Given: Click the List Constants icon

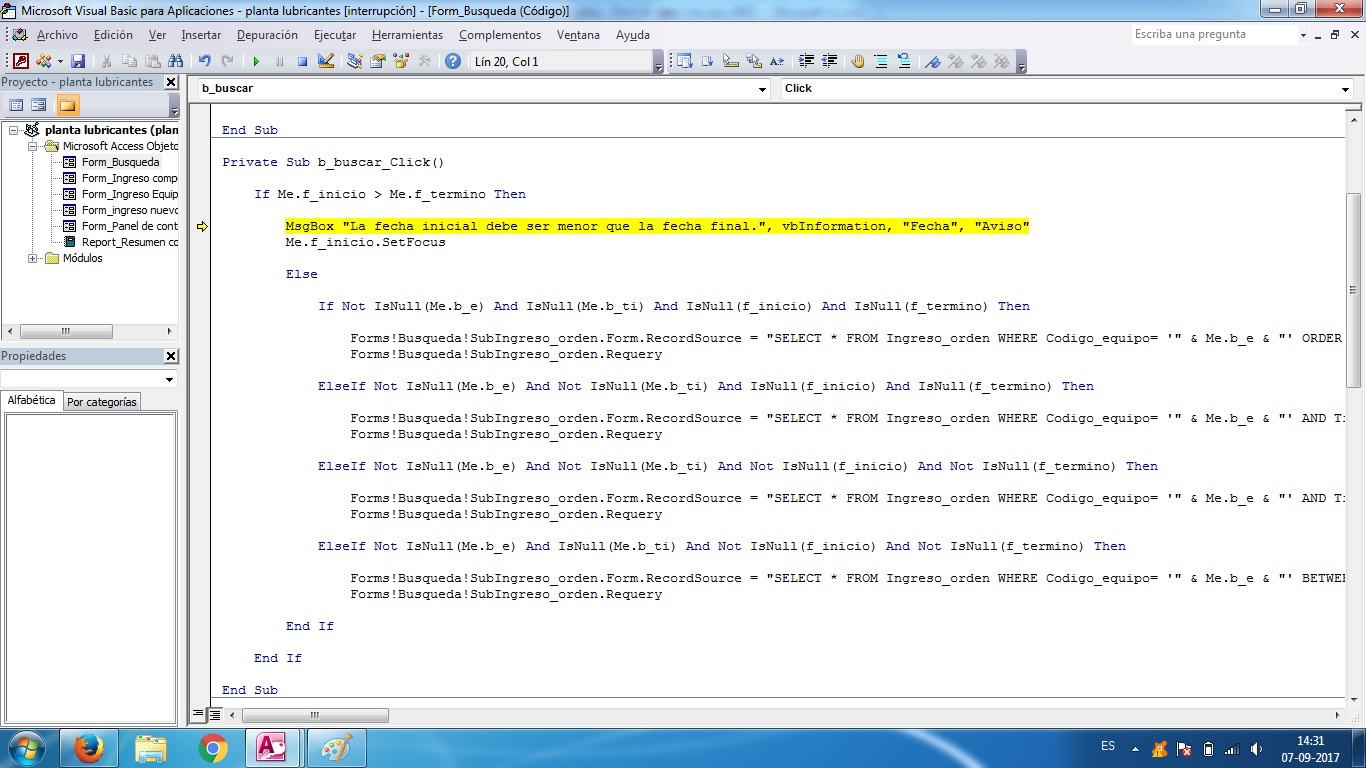Looking at the screenshot, I should (708, 61).
